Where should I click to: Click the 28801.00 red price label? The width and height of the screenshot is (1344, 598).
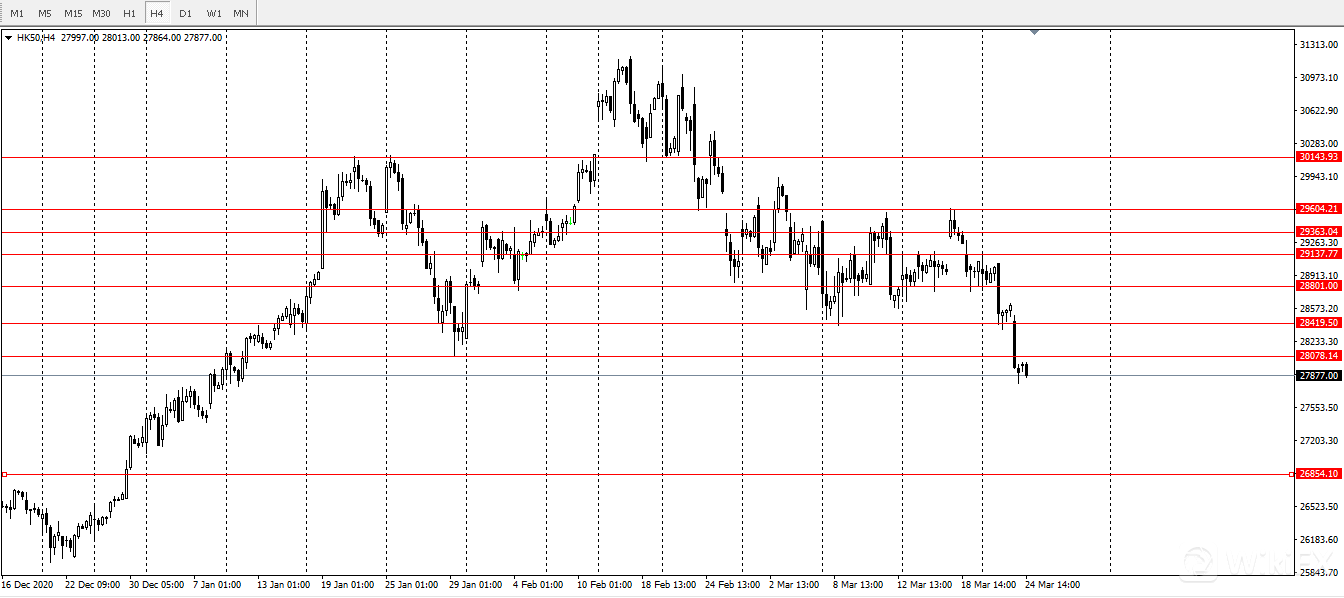1318,286
